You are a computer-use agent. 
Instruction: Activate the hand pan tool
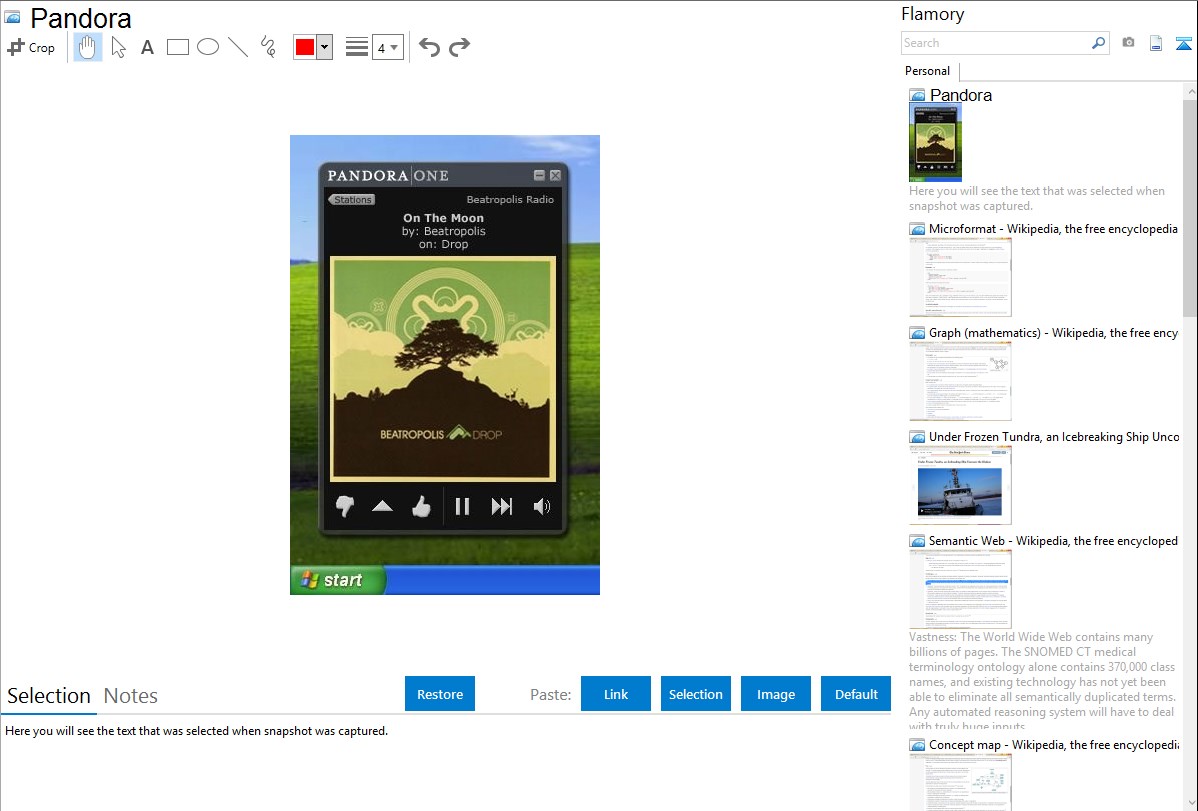click(88, 47)
